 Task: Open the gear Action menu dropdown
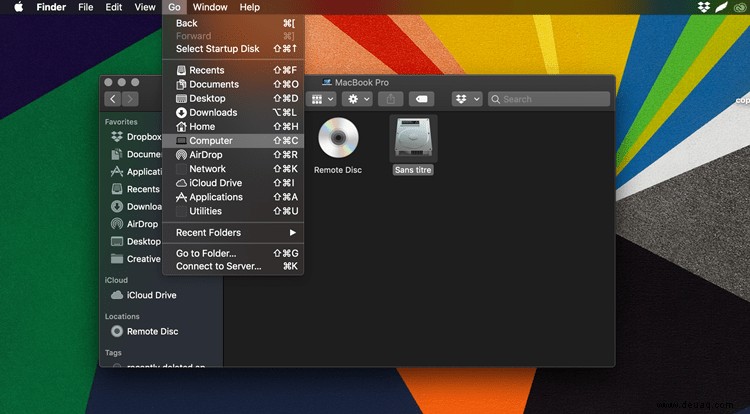[x=357, y=99]
